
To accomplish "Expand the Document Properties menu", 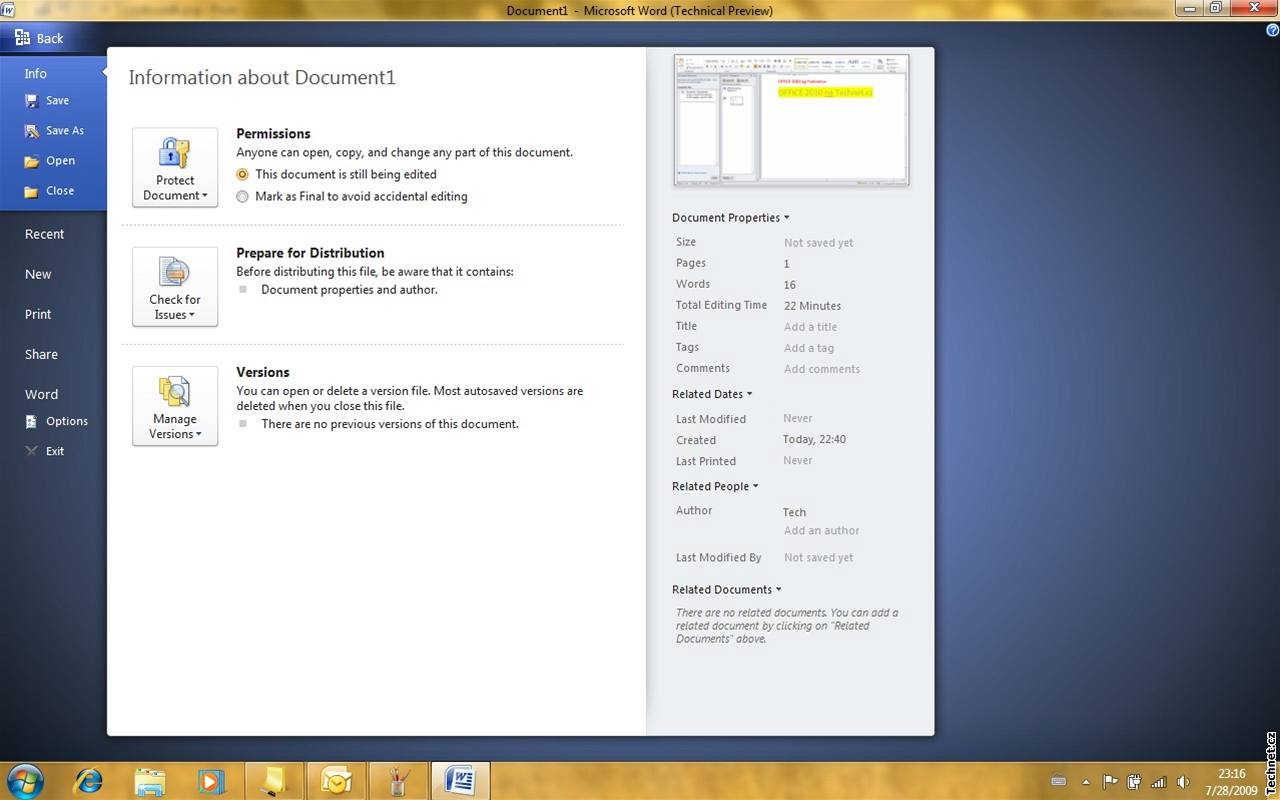I will 730,218.
